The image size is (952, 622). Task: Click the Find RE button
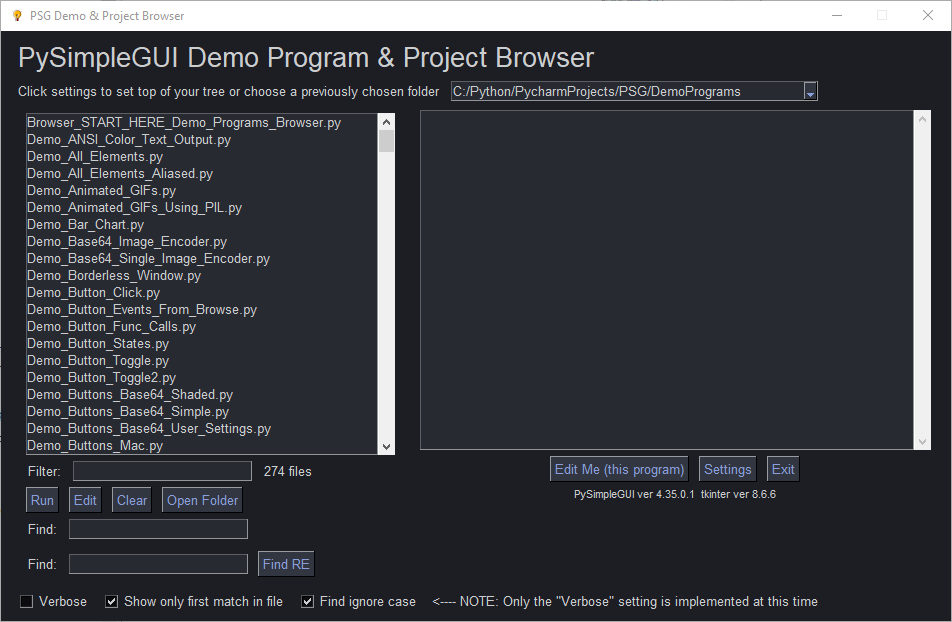(286, 564)
